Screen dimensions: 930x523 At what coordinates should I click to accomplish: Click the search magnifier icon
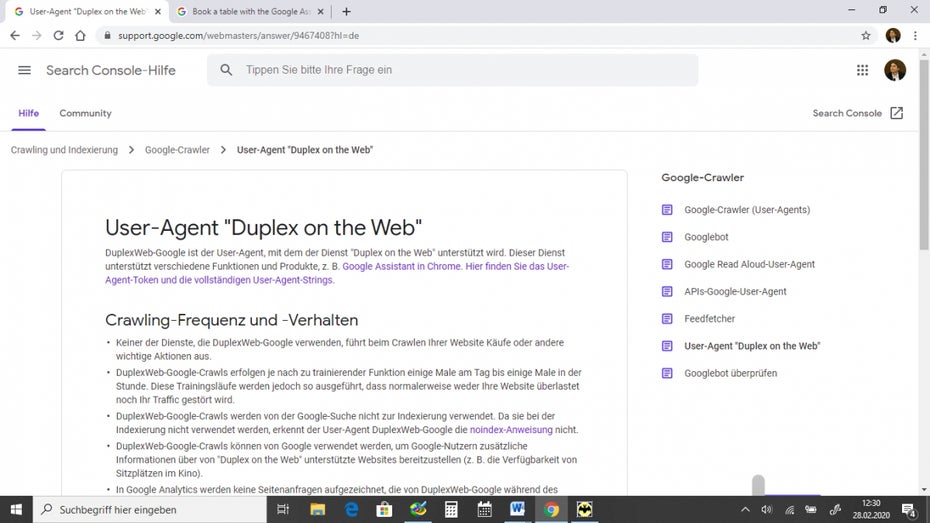(226, 70)
